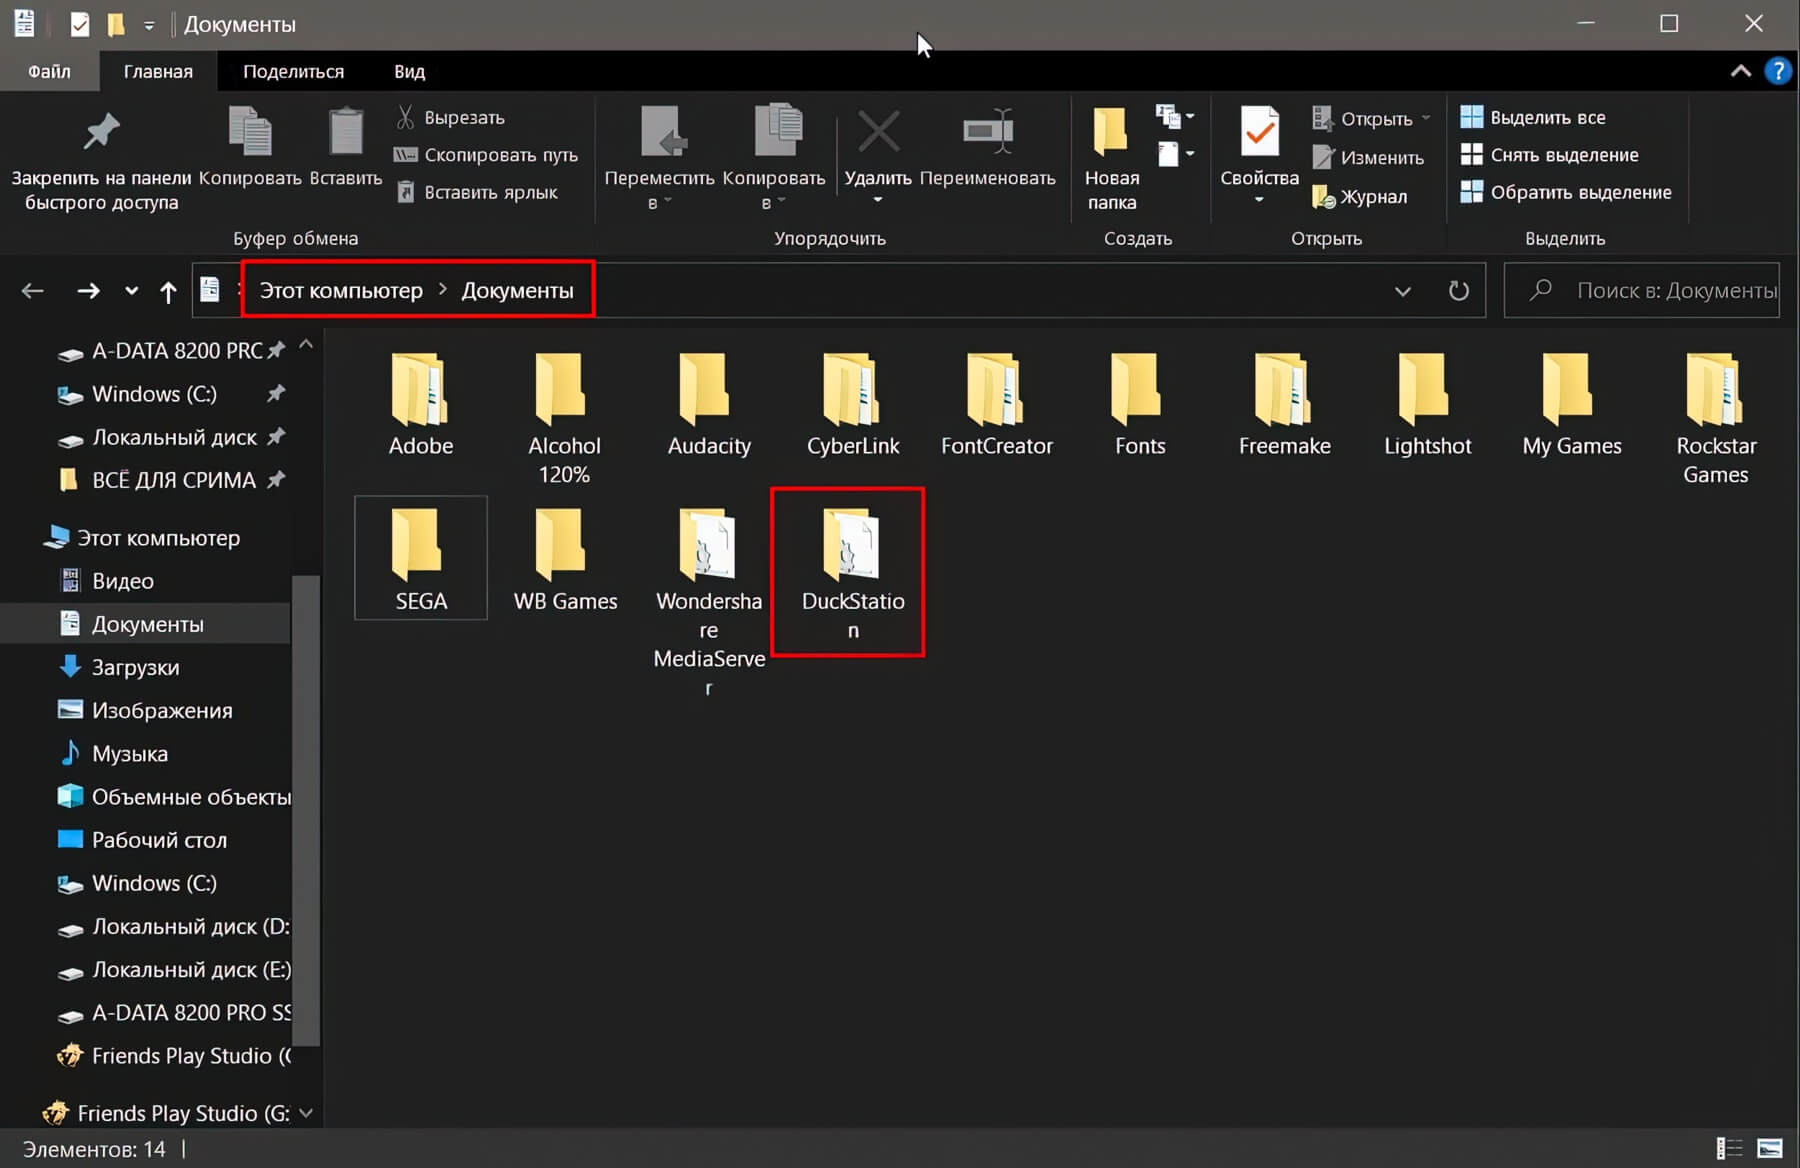Switch to large icons view
This screenshot has width=1800, height=1168.
[1770, 1148]
